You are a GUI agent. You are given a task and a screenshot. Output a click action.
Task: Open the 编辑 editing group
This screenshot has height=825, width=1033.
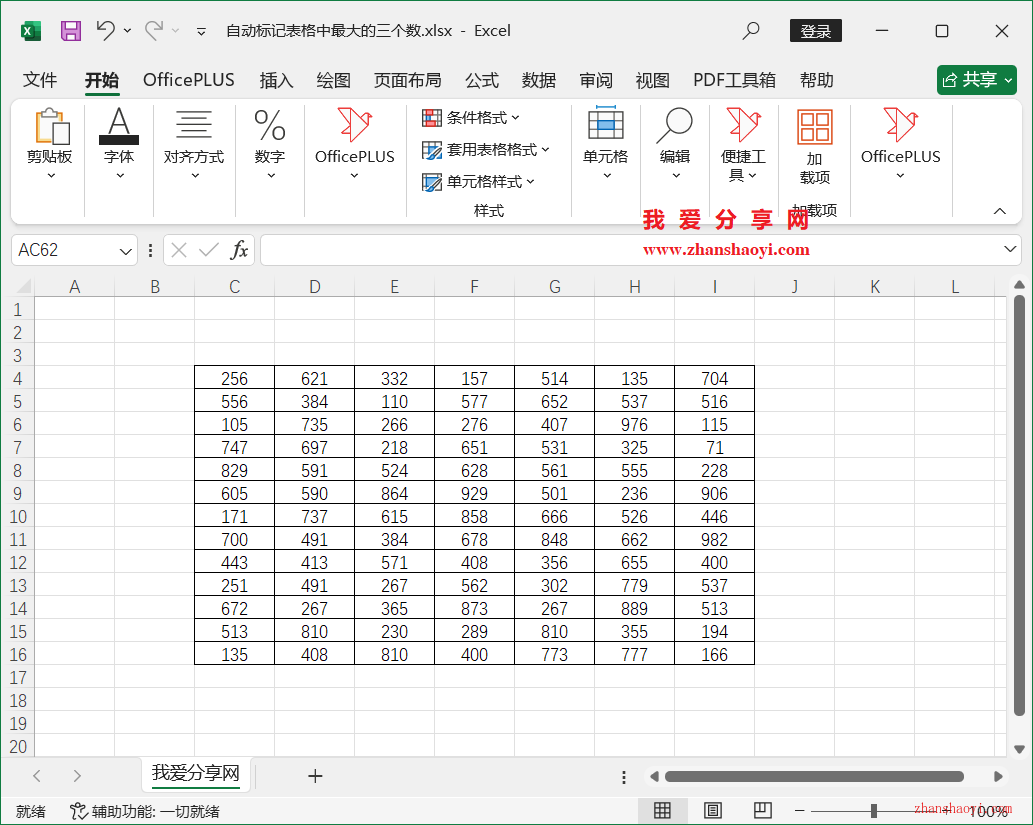(x=675, y=144)
